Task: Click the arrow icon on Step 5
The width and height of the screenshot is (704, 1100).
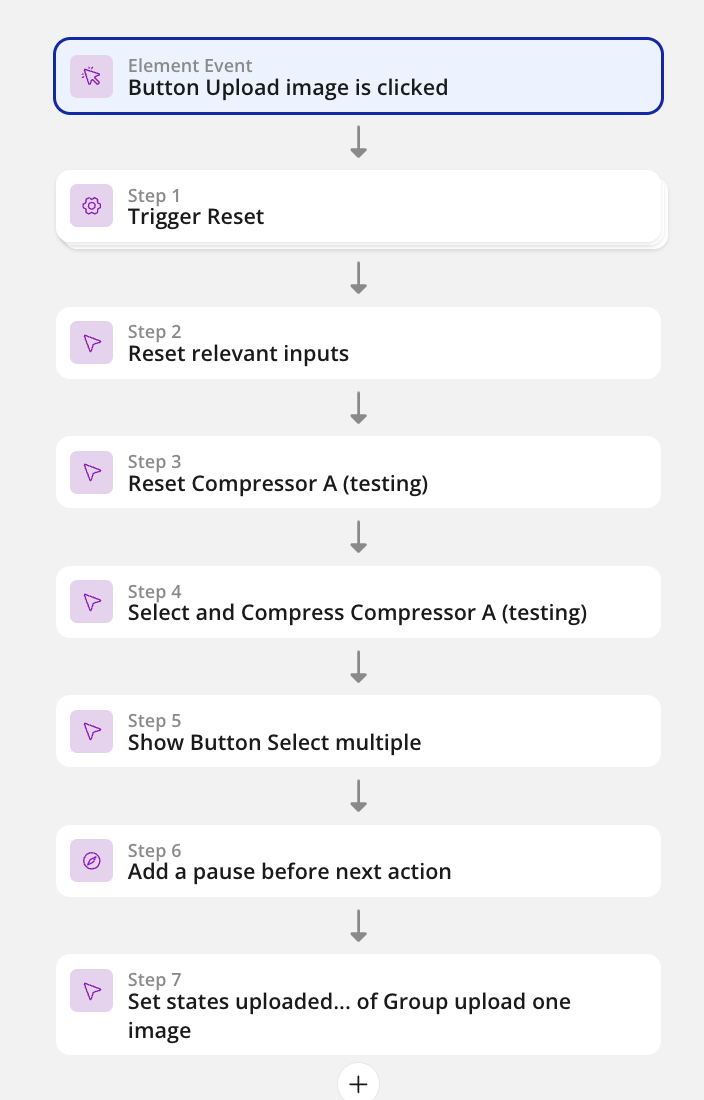Action: (92, 731)
